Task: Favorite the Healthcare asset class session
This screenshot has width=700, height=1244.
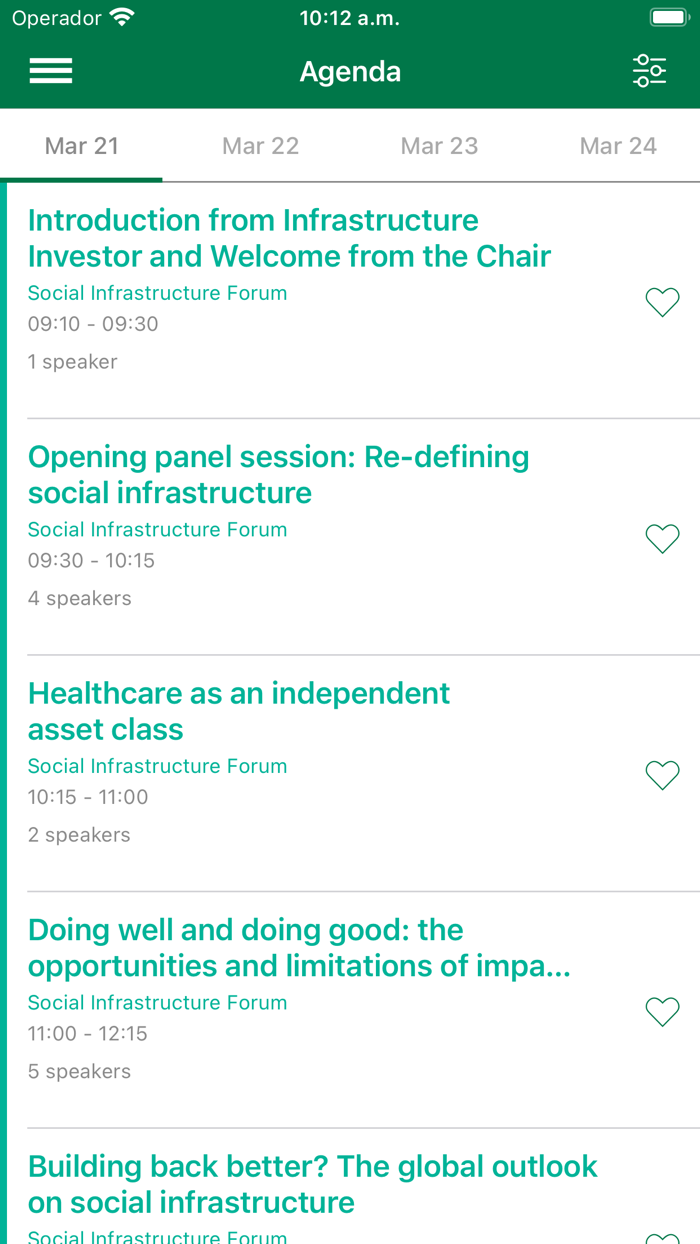Action: coord(662,775)
